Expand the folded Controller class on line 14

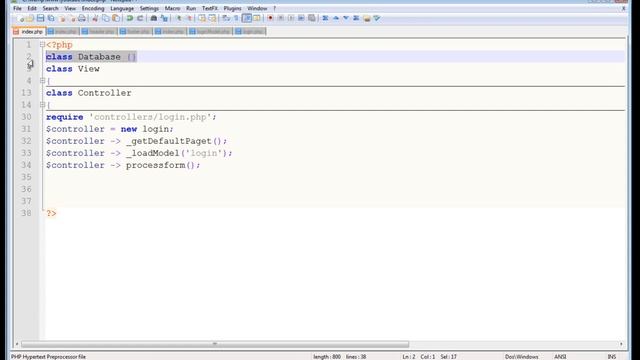42,105
